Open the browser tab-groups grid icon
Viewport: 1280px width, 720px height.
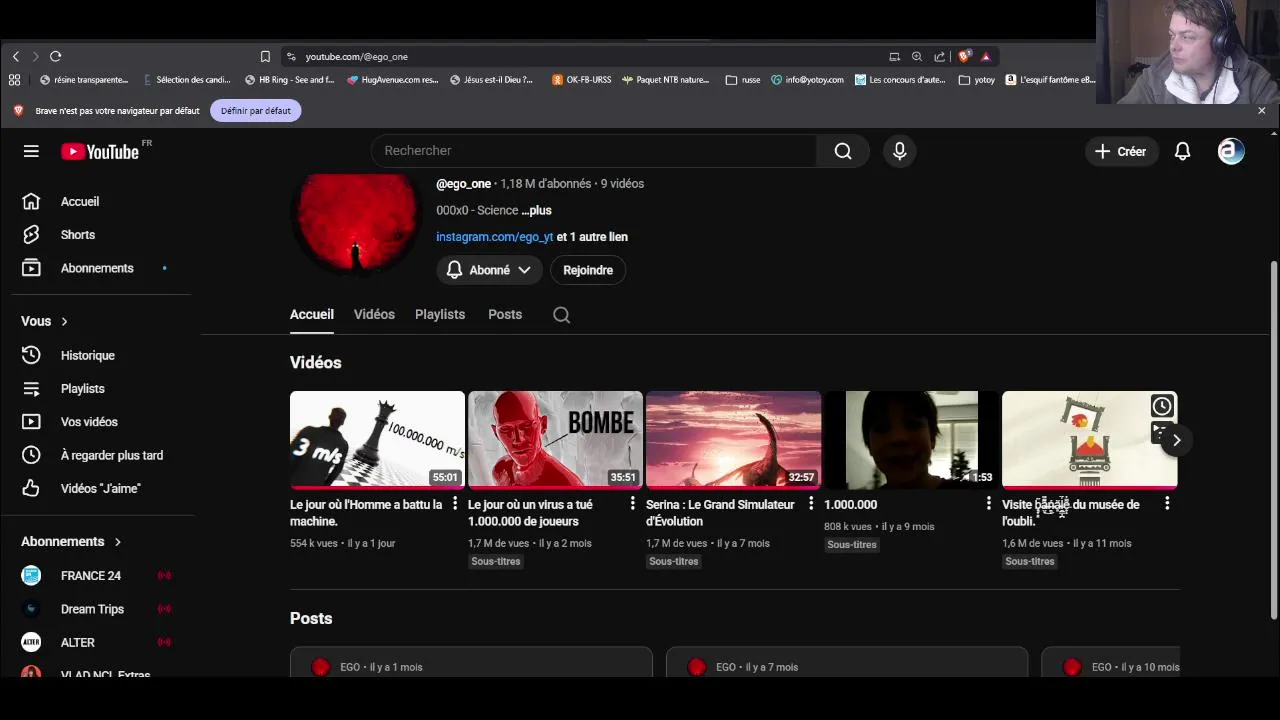point(14,80)
